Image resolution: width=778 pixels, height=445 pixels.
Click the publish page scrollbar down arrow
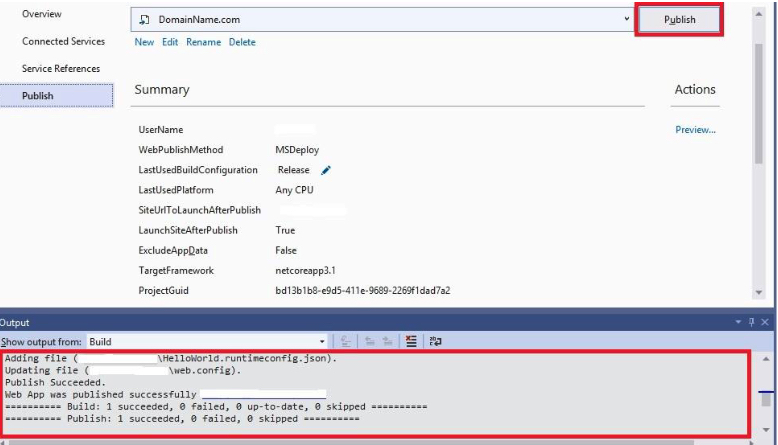click(759, 292)
